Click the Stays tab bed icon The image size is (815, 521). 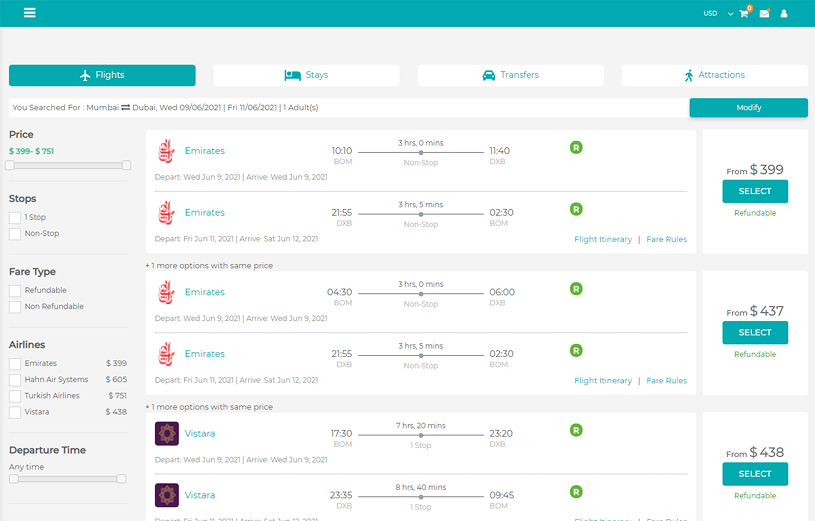[293, 75]
